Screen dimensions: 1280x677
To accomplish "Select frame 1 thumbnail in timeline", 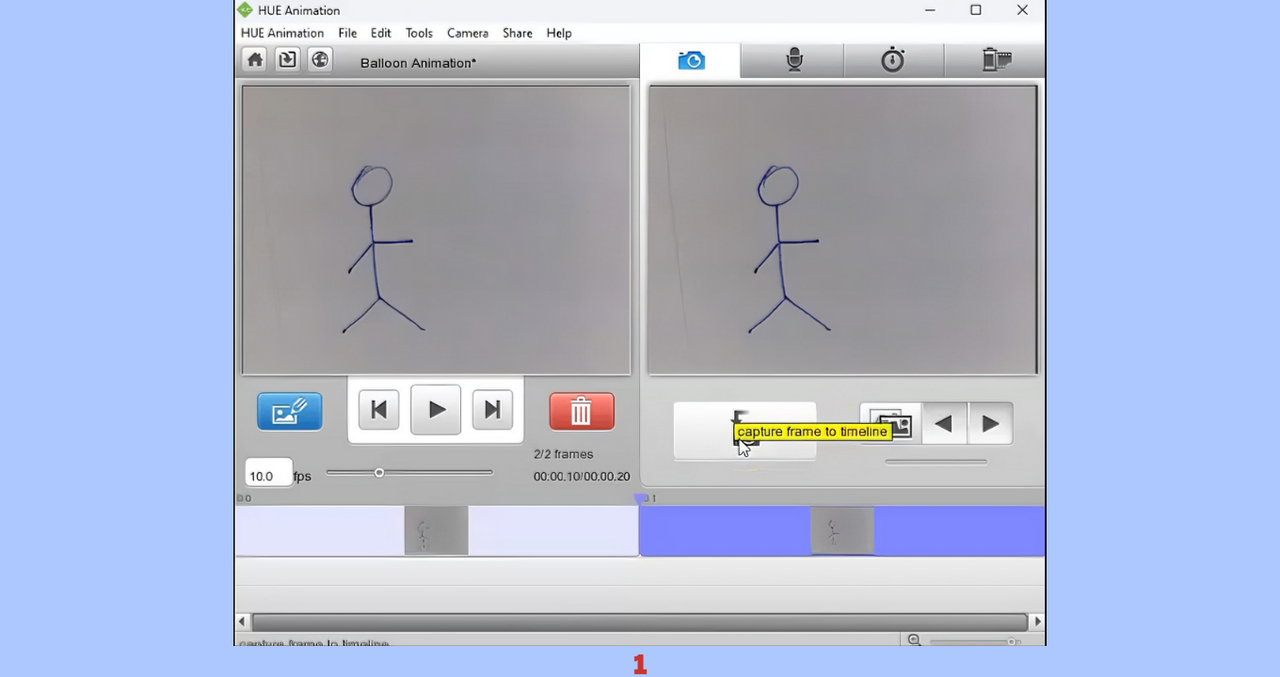I will pos(842,530).
